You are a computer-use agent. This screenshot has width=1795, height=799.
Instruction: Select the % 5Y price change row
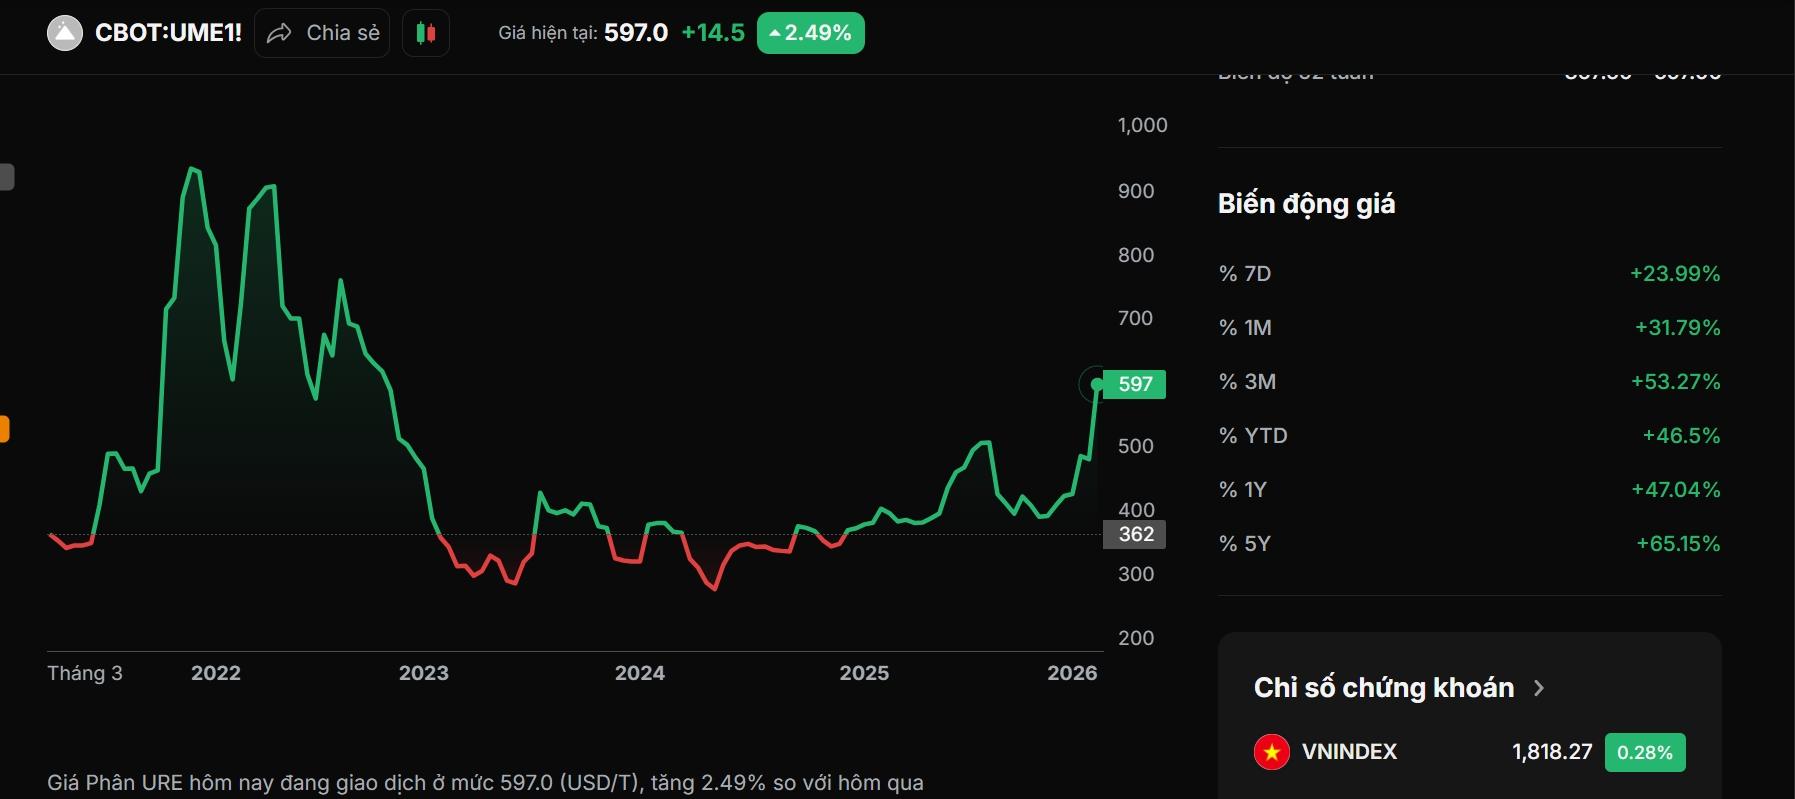coord(1469,544)
